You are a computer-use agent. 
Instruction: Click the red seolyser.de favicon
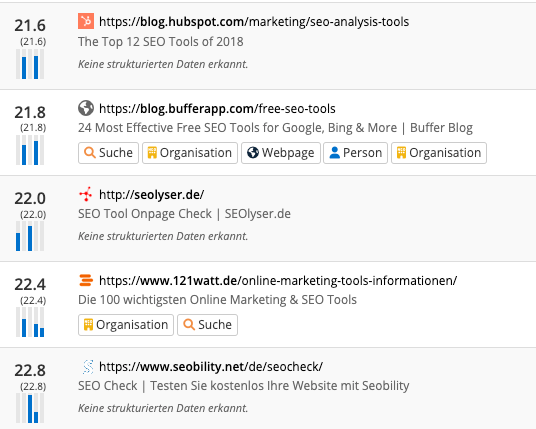point(86,194)
